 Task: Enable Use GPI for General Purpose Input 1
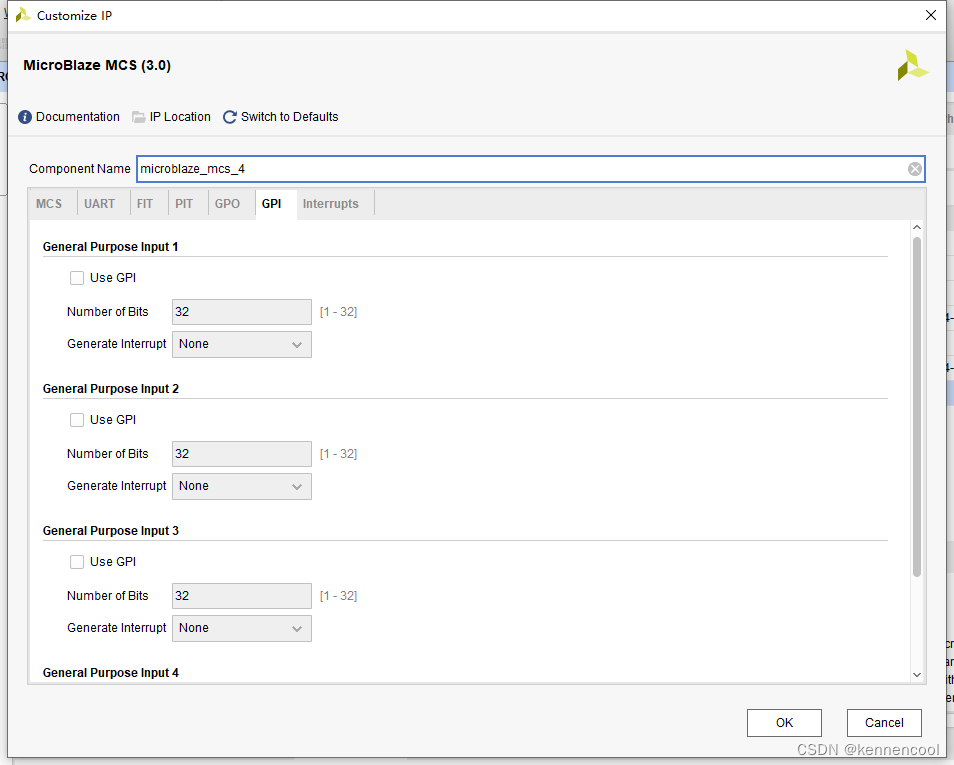77,278
